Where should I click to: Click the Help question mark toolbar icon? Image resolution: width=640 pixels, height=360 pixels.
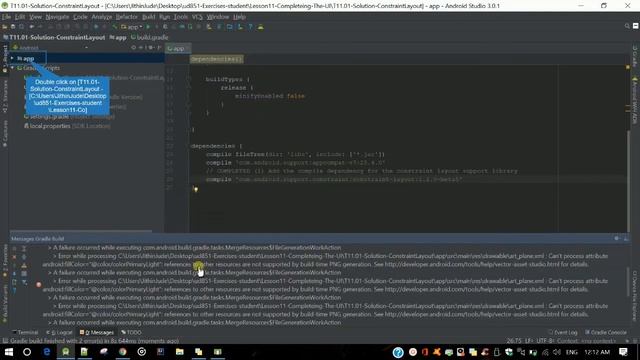point(250,27)
